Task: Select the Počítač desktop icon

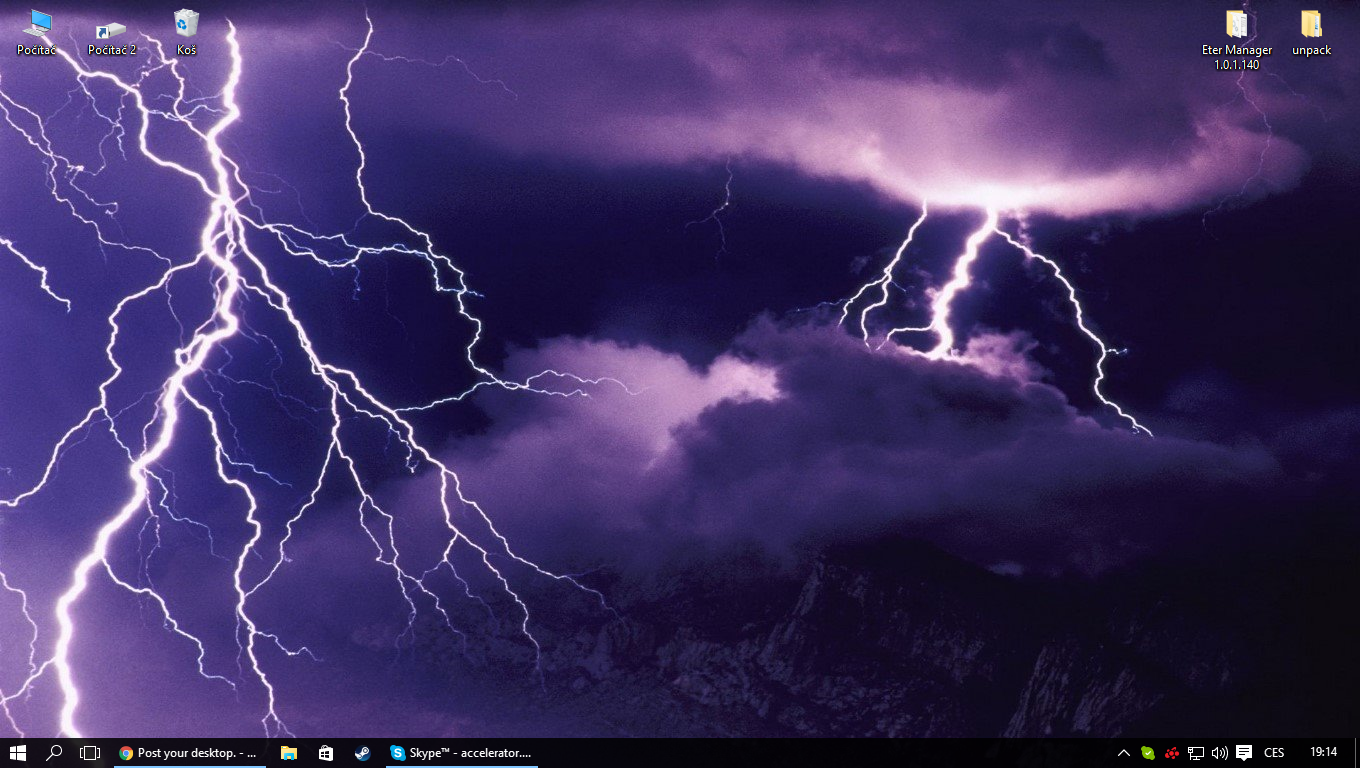Action: point(37,32)
